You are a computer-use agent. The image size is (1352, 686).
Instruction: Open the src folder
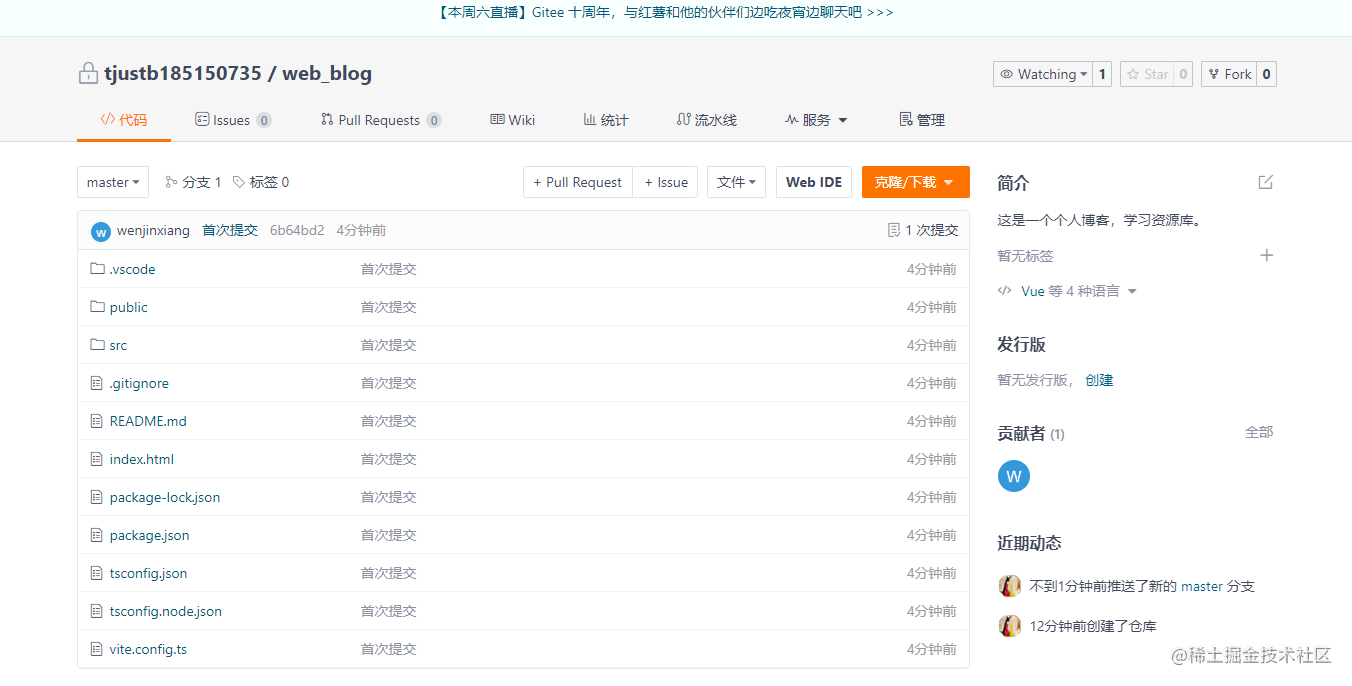(x=116, y=344)
